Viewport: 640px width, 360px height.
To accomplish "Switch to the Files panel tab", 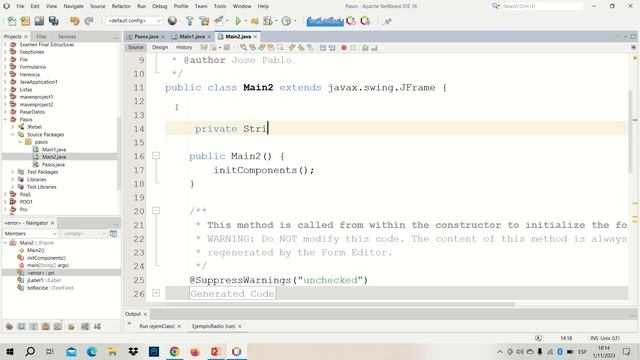I will click(x=41, y=36).
